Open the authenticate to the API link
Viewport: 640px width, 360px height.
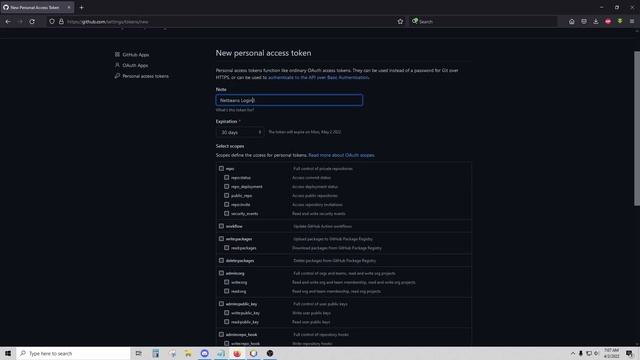tap(318, 77)
